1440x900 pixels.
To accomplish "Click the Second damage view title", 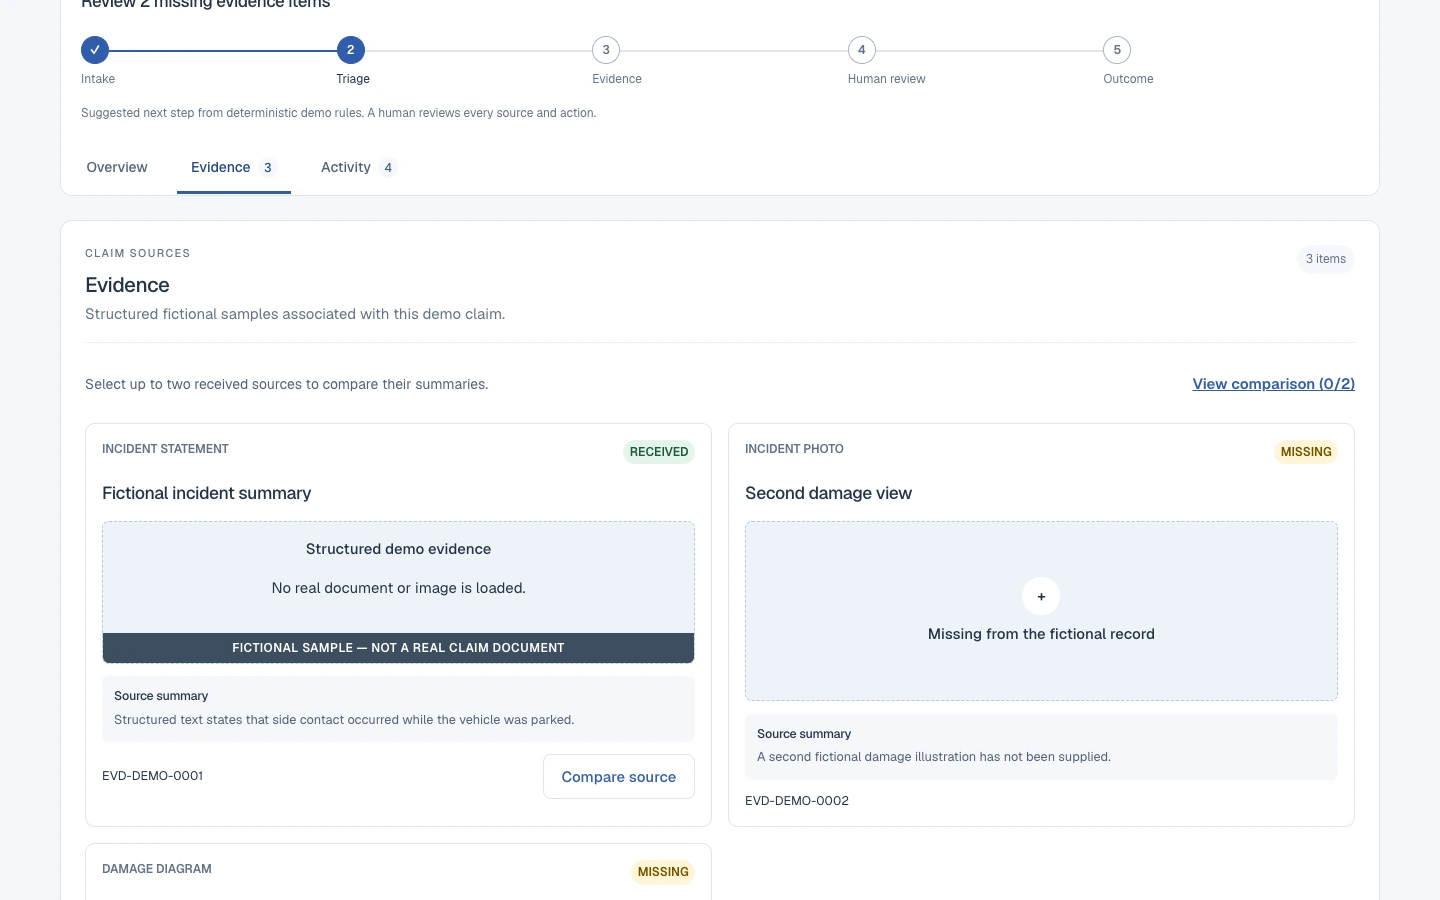I will pyautogui.click(x=828, y=493).
